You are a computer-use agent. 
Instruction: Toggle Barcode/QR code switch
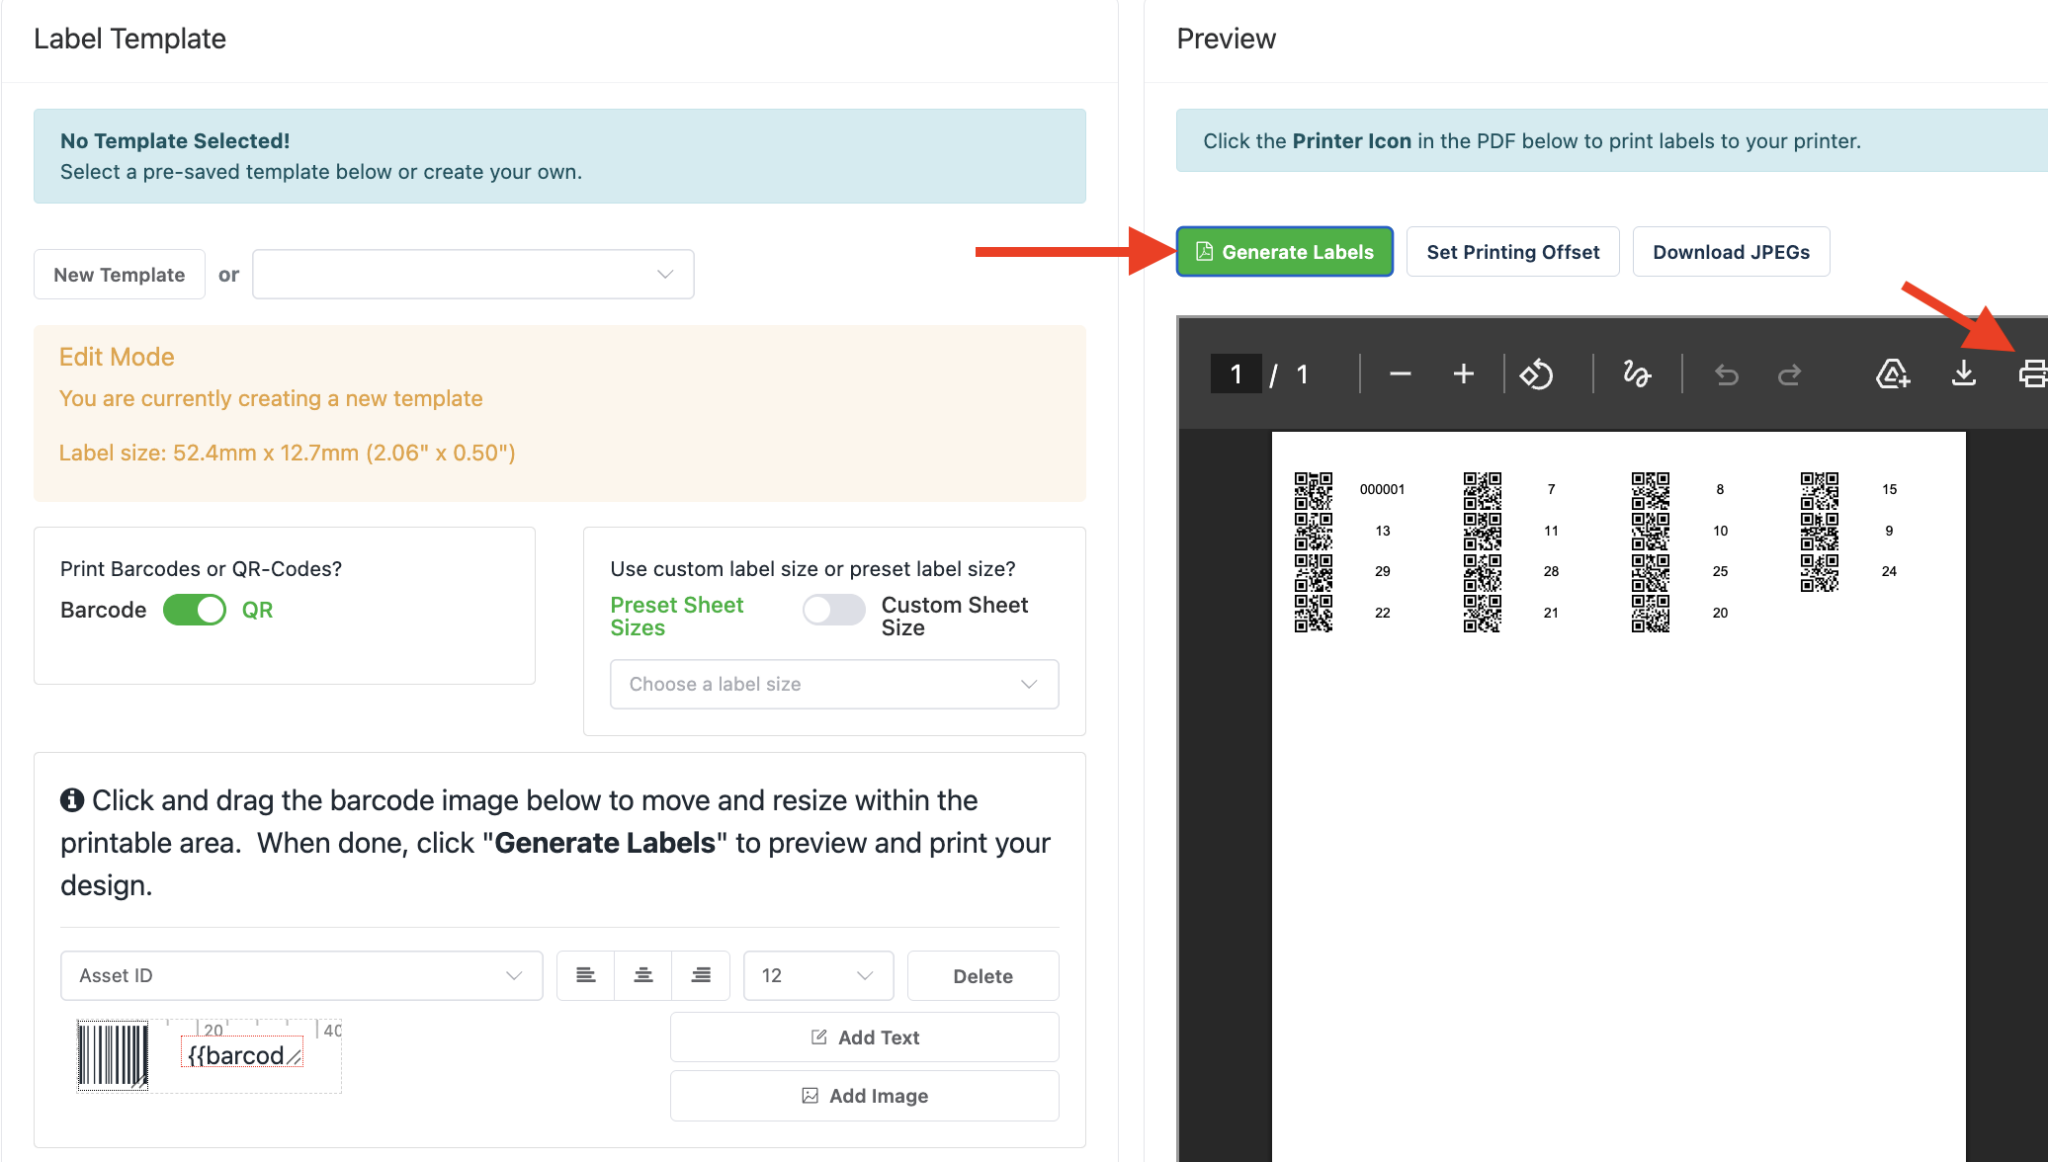click(x=194, y=609)
